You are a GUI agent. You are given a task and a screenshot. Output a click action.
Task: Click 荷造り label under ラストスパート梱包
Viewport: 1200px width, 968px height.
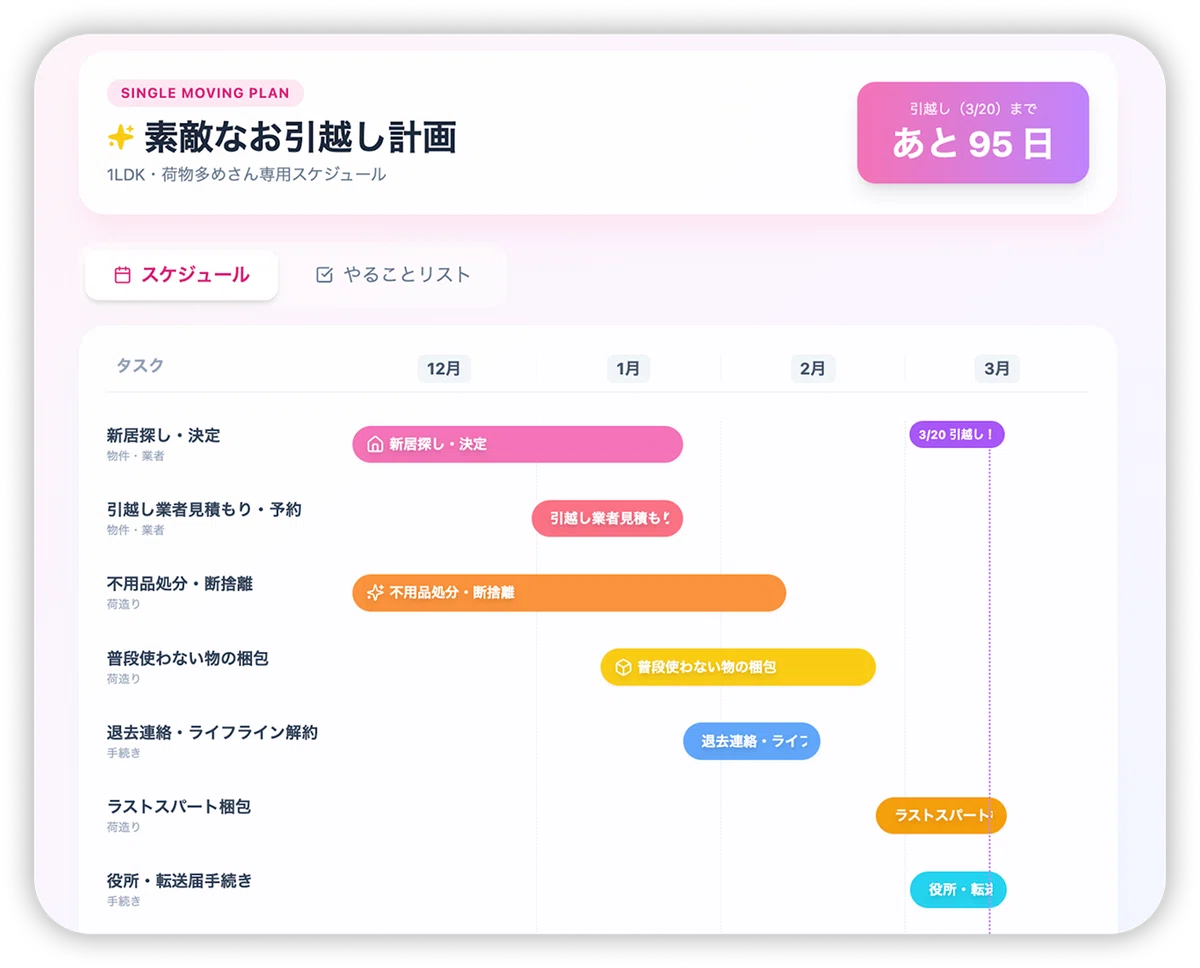[124, 827]
